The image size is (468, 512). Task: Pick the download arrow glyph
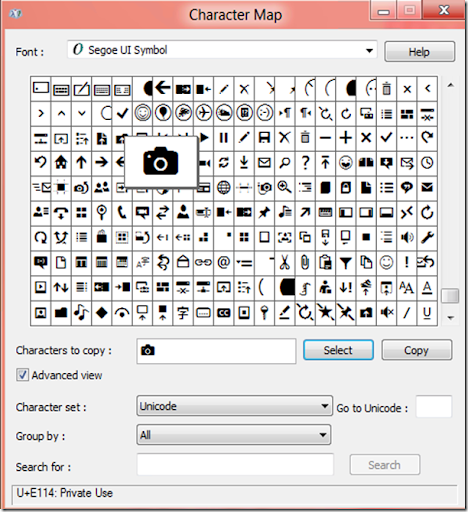pos(244,163)
